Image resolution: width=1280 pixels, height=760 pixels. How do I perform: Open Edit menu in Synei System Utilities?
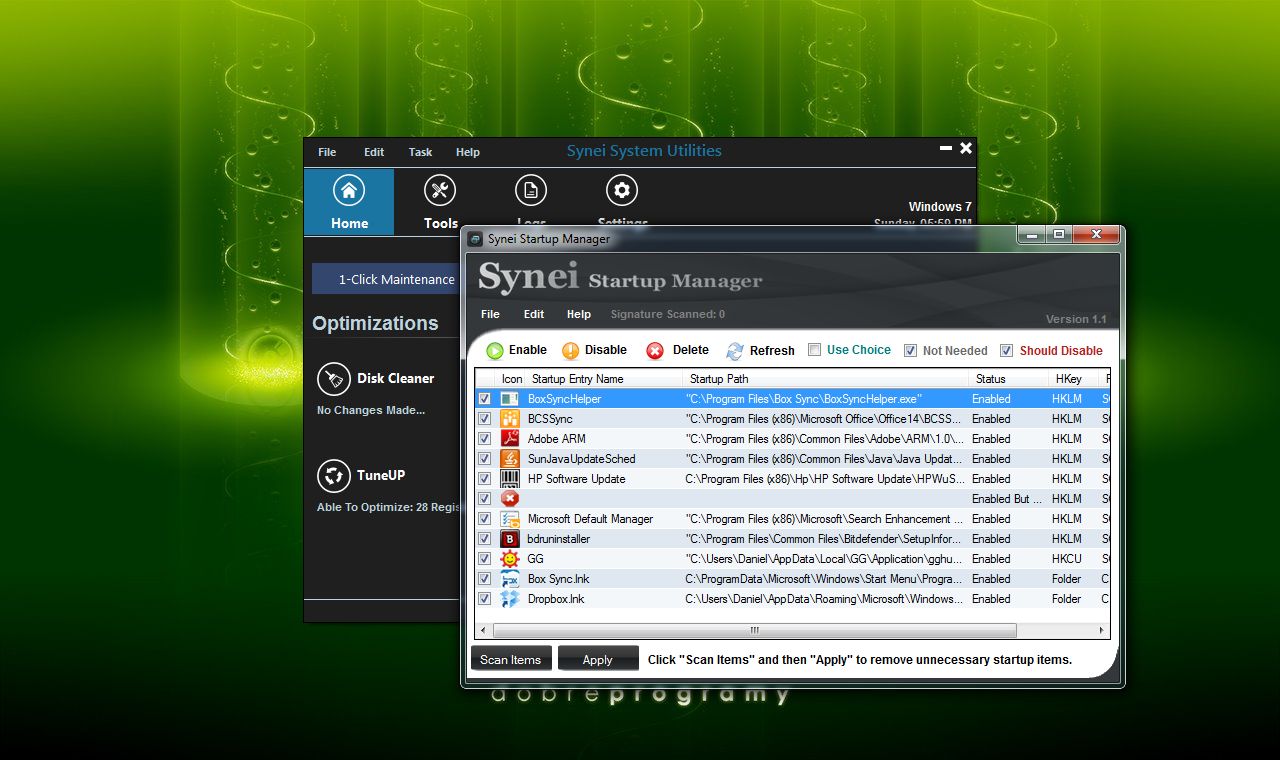coord(374,152)
